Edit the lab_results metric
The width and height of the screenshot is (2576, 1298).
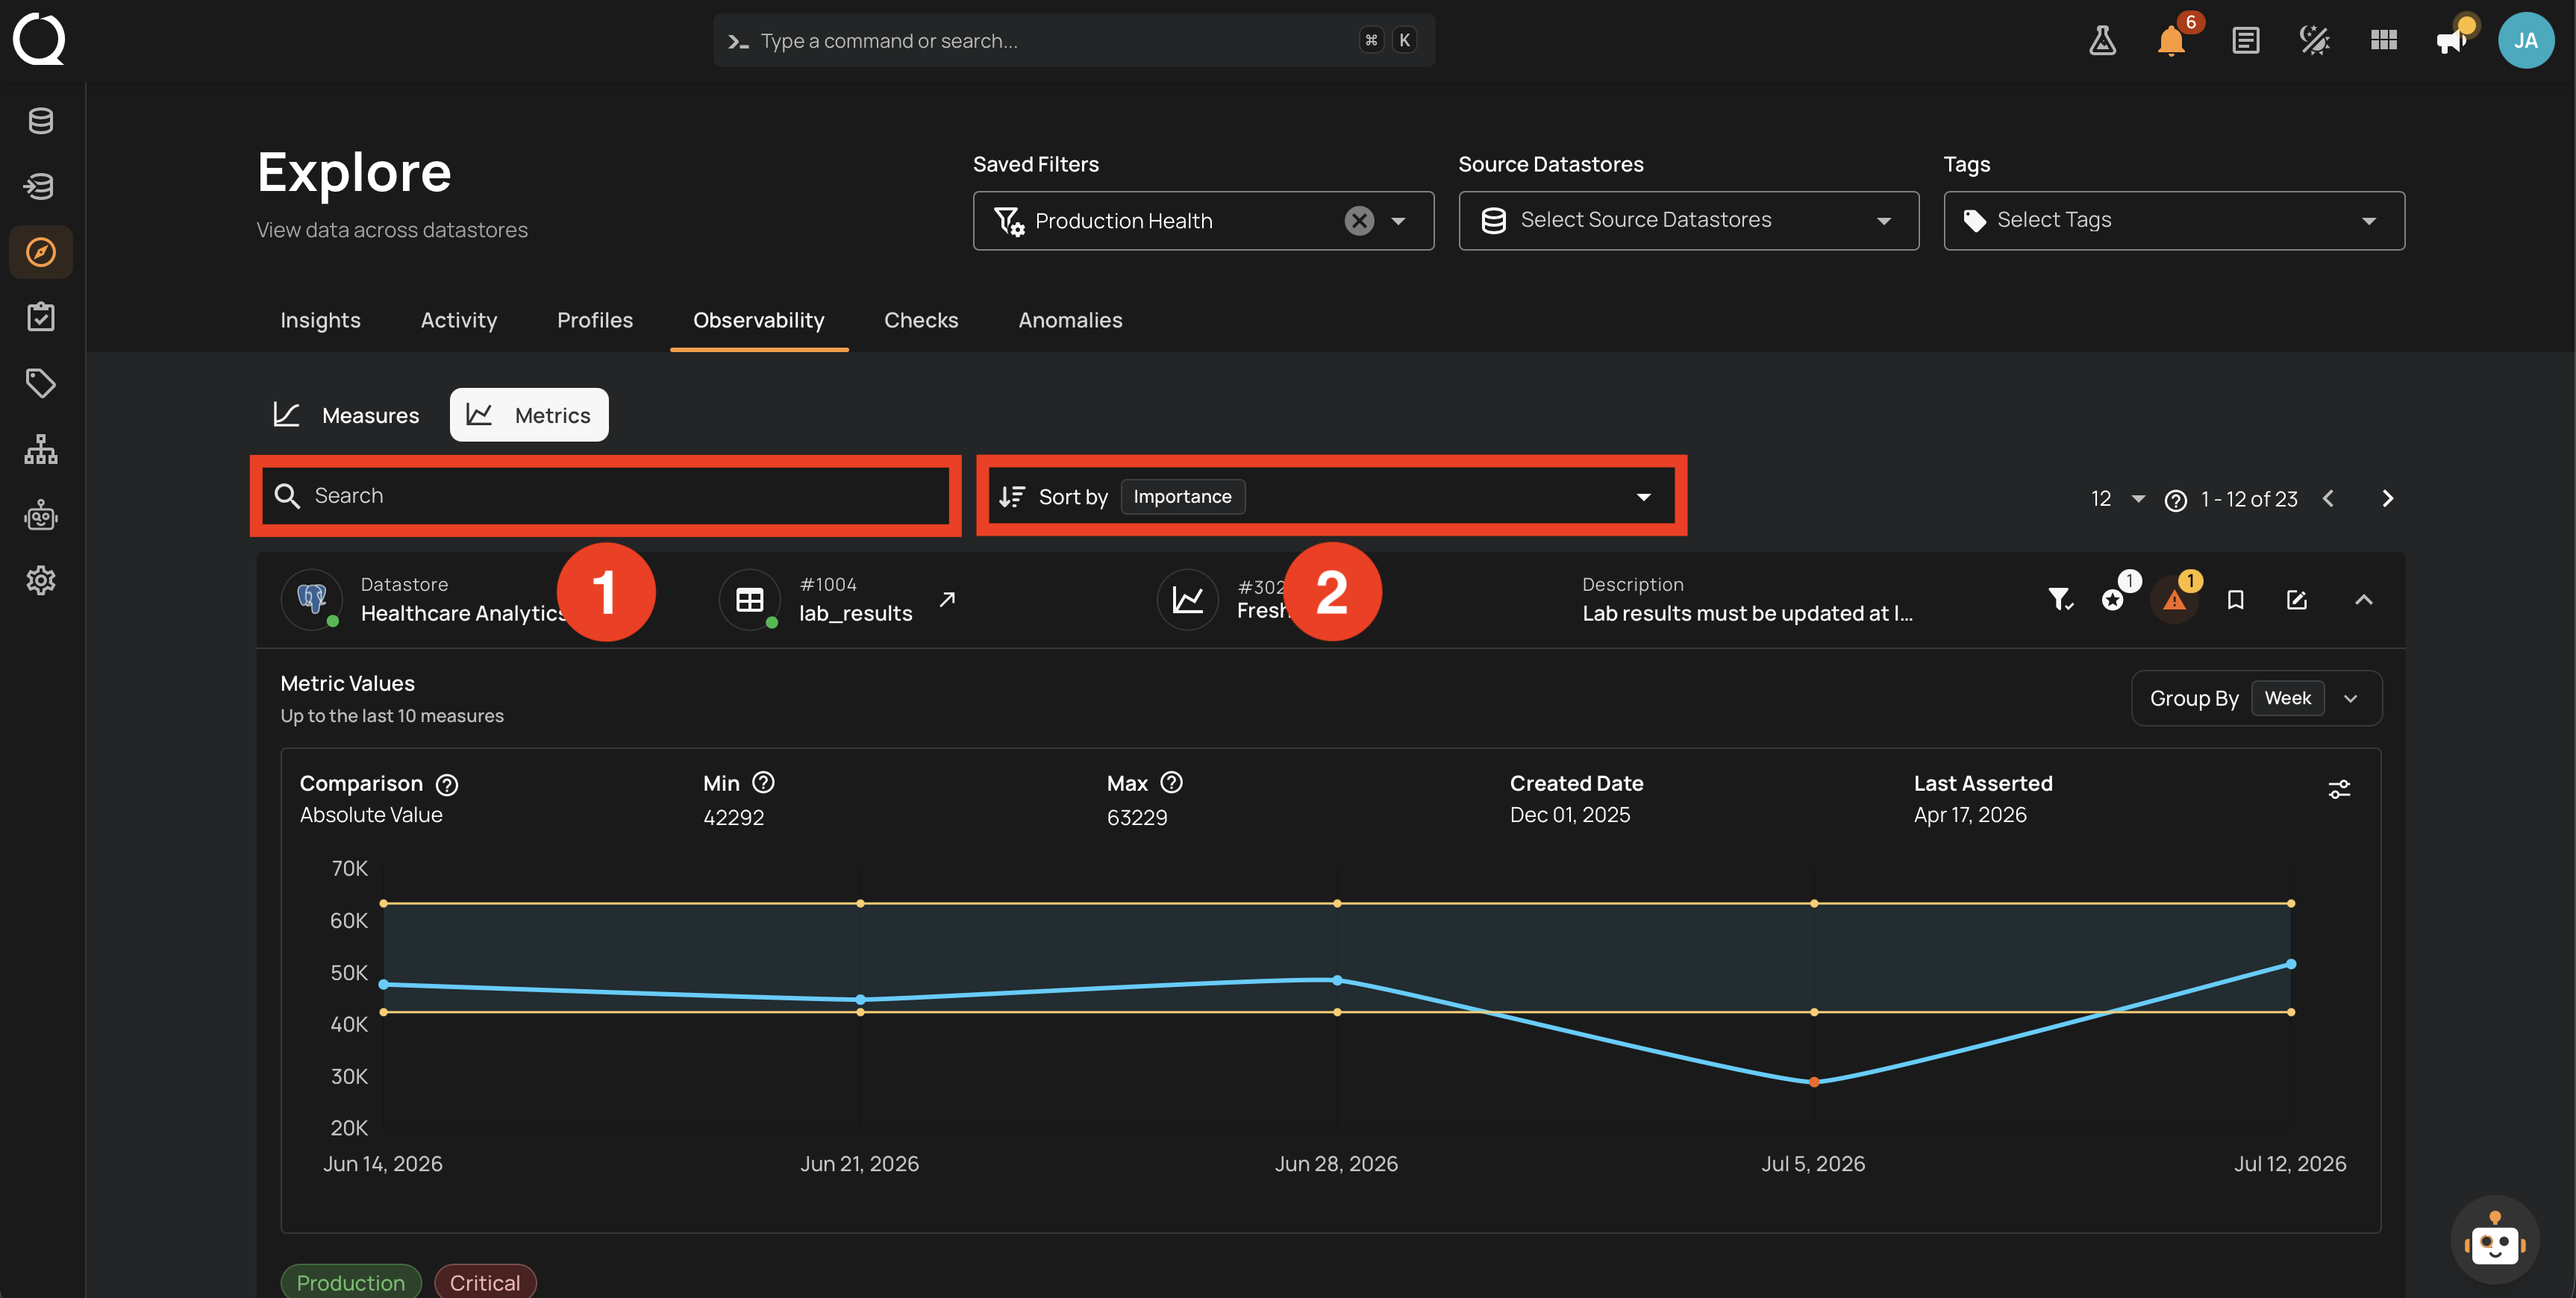tap(2297, 600)
